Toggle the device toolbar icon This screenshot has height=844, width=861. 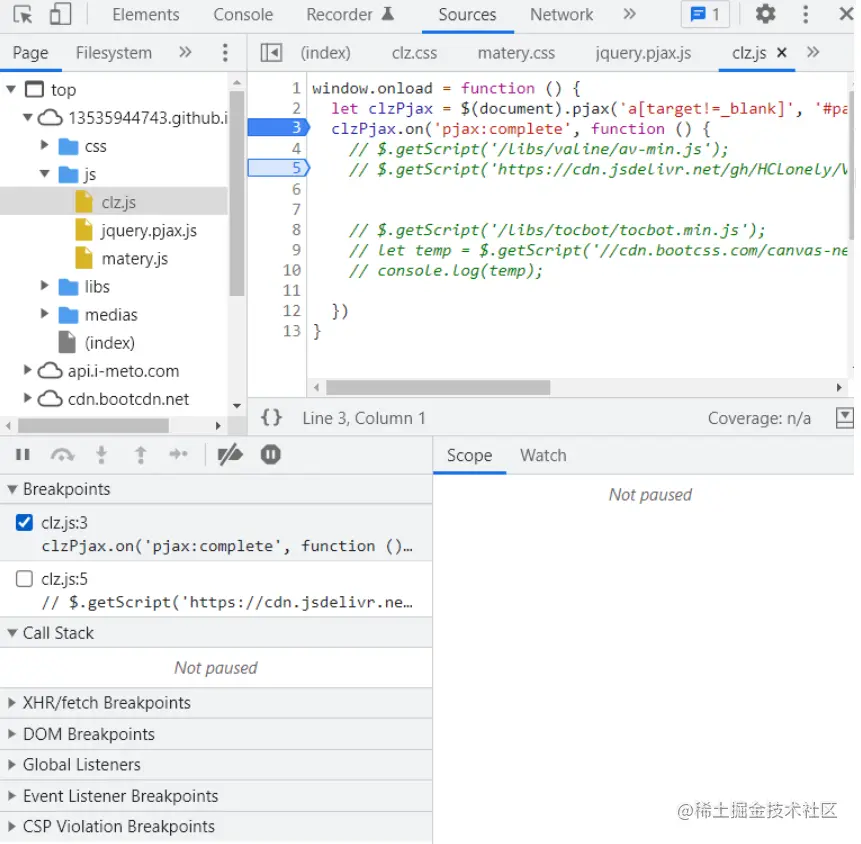(60, 14)
